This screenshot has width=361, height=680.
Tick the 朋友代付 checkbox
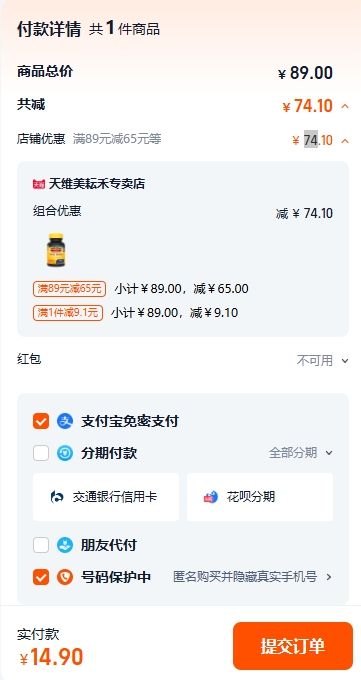click(x=41, y=545)
